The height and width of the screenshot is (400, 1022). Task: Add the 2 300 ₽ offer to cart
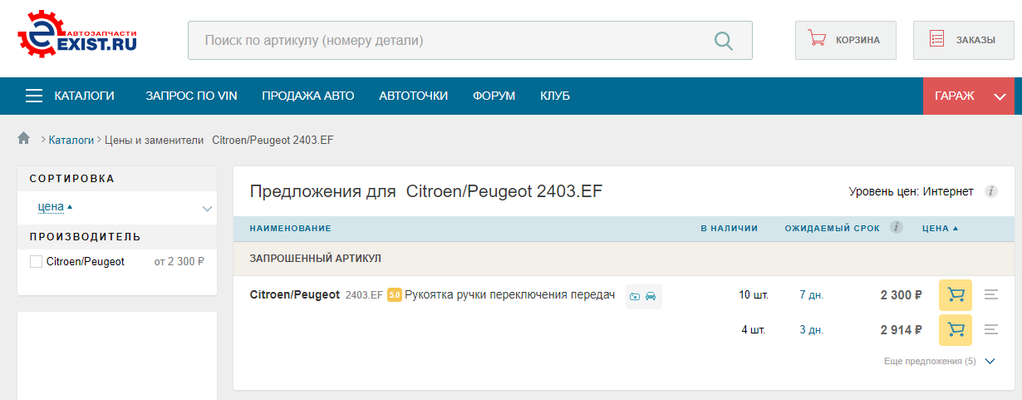[956, 295]
